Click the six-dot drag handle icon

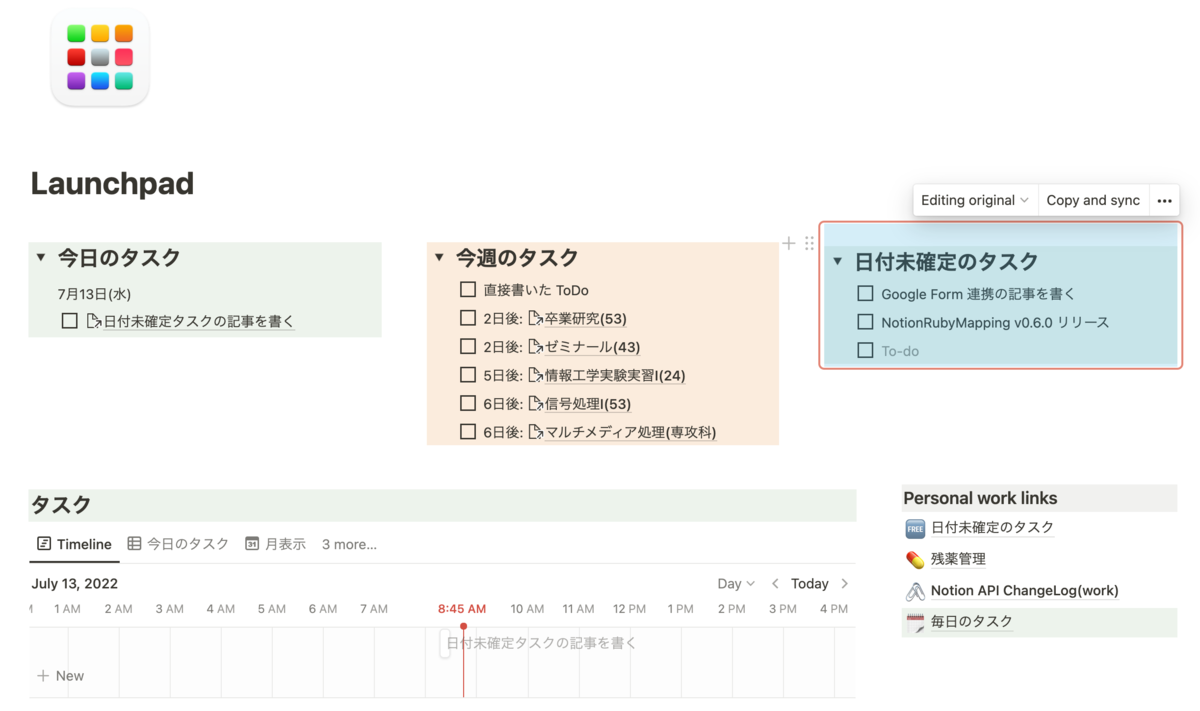click(809, 243)
